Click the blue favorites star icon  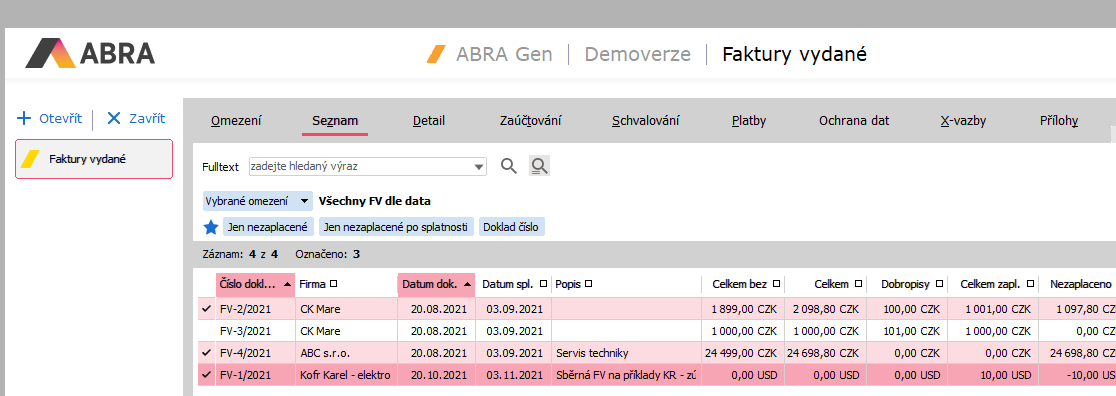pyautogui.click(x=211, y=227)
